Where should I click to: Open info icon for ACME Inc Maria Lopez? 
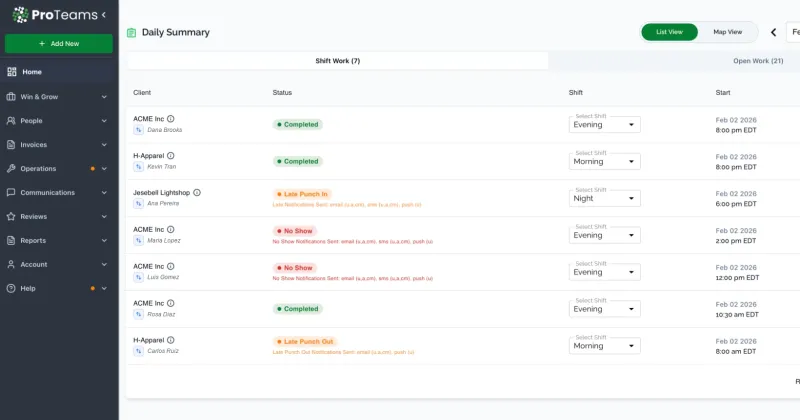point(170,229)
